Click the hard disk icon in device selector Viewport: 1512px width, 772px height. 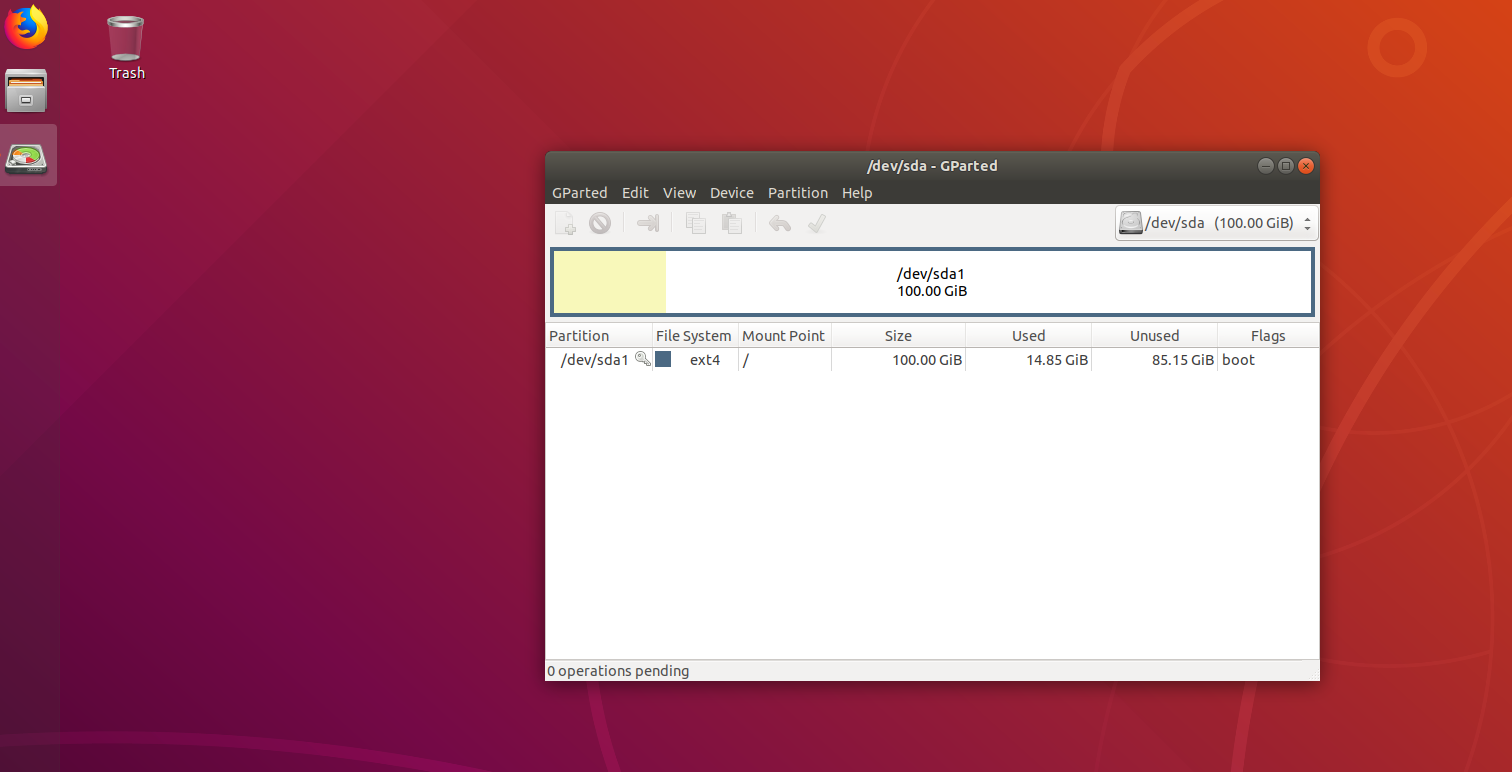[x=1131, y=223]
